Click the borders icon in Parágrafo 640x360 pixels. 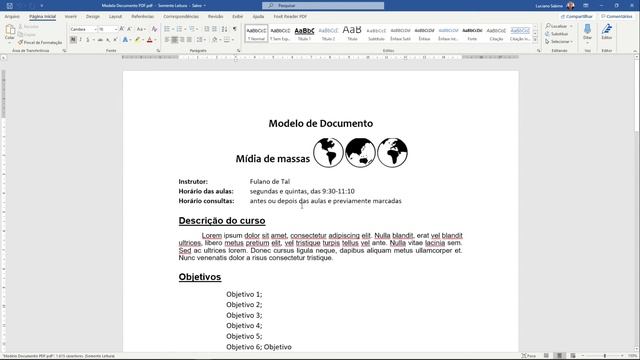coord(227,40)
